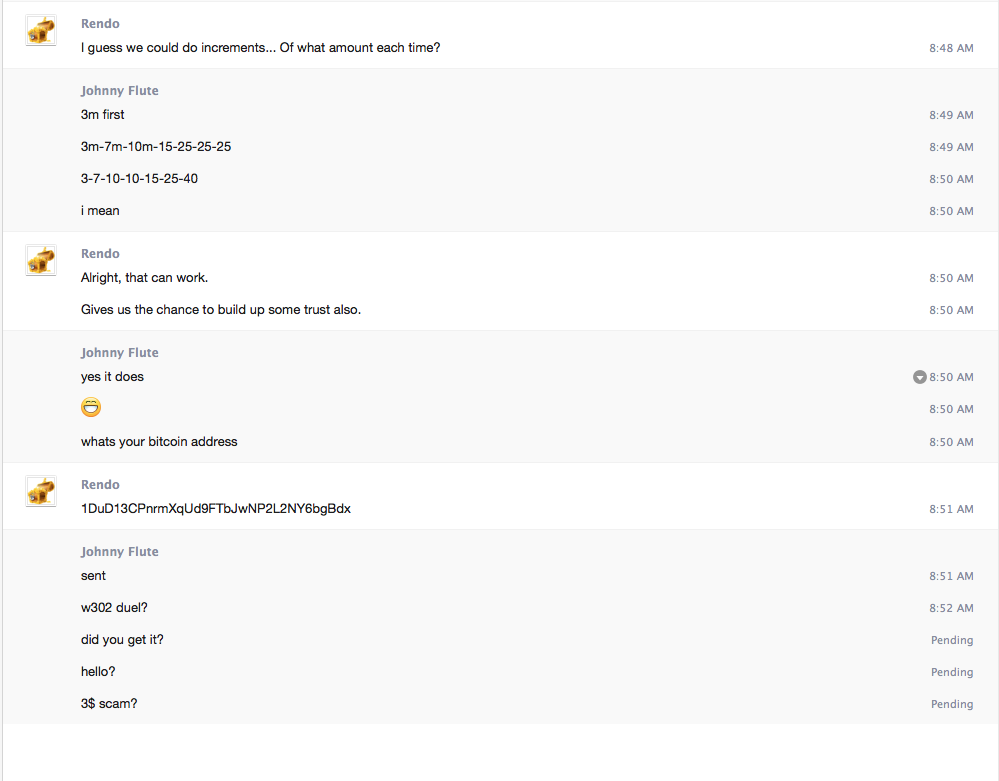Click the bitcoin address 1DuD13CPnrm… text
Screen dimensions: 999x781
(215, 509)
